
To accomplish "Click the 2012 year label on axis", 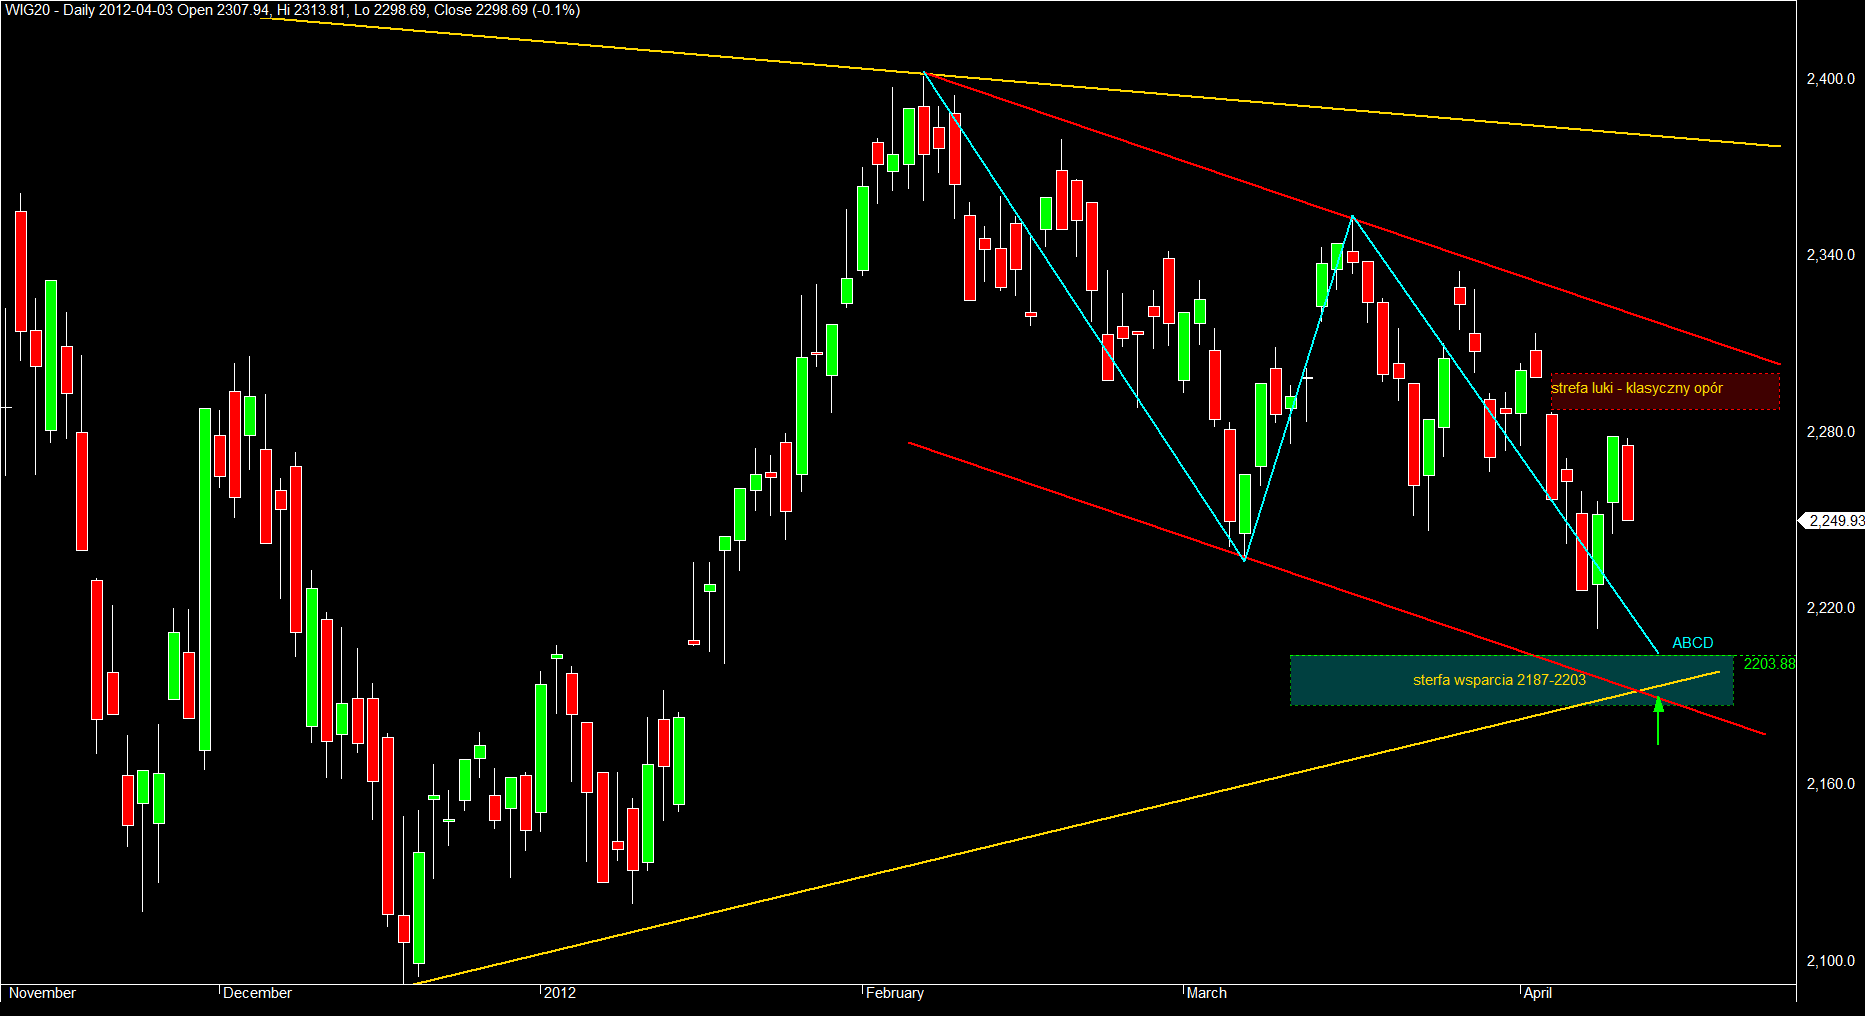I will [x=560, y=993].
